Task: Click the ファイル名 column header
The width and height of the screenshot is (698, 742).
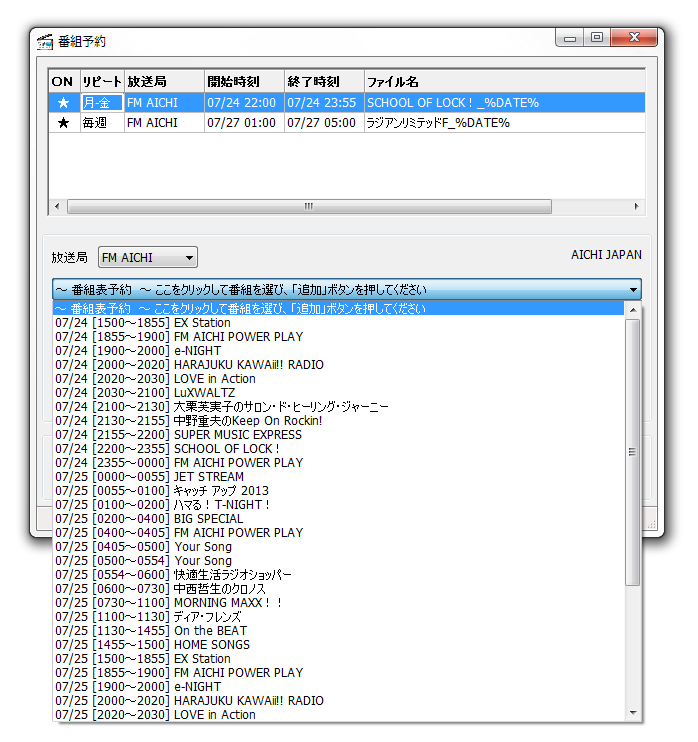Action: click(x=504, y=81)
